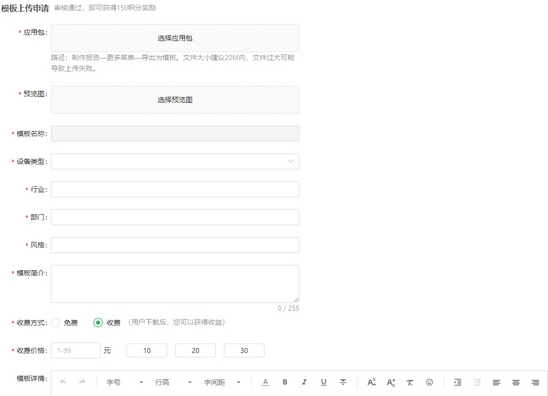
Task: Apply superscript formatting
Action: (372, 382)
